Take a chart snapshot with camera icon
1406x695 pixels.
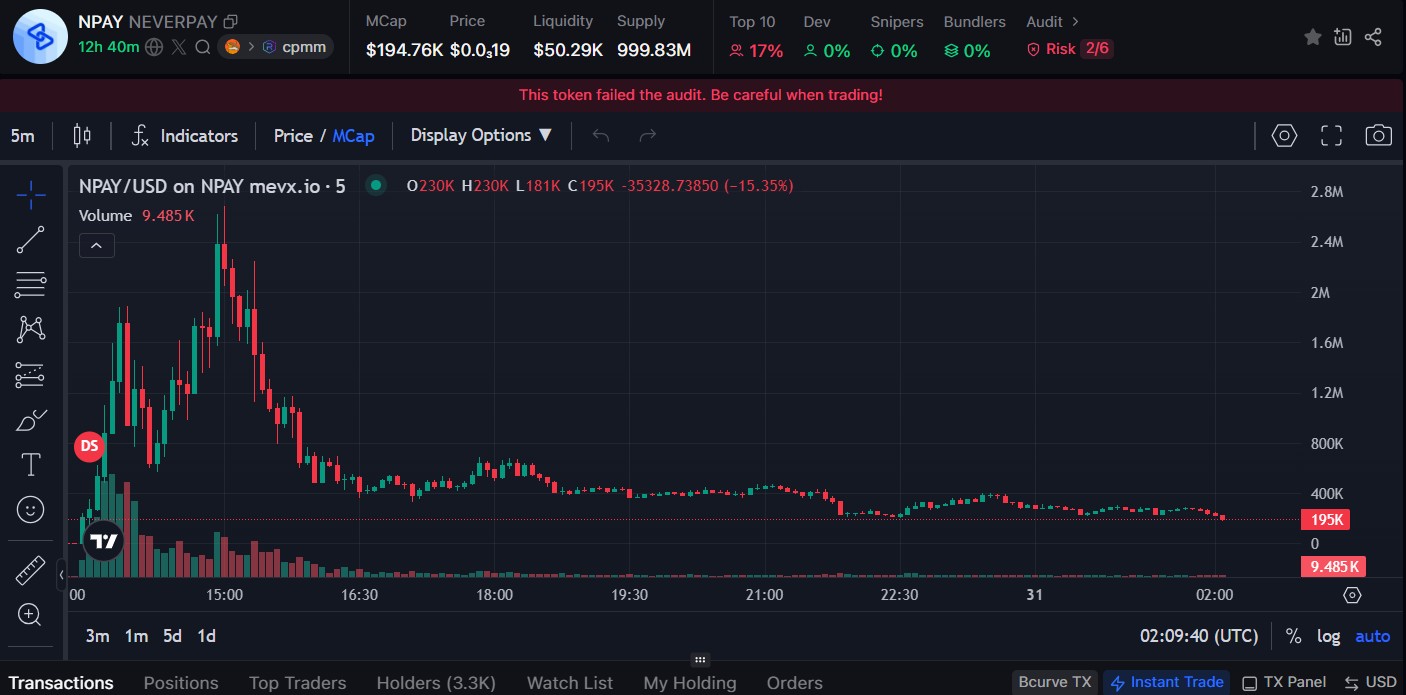point(1378,136)
